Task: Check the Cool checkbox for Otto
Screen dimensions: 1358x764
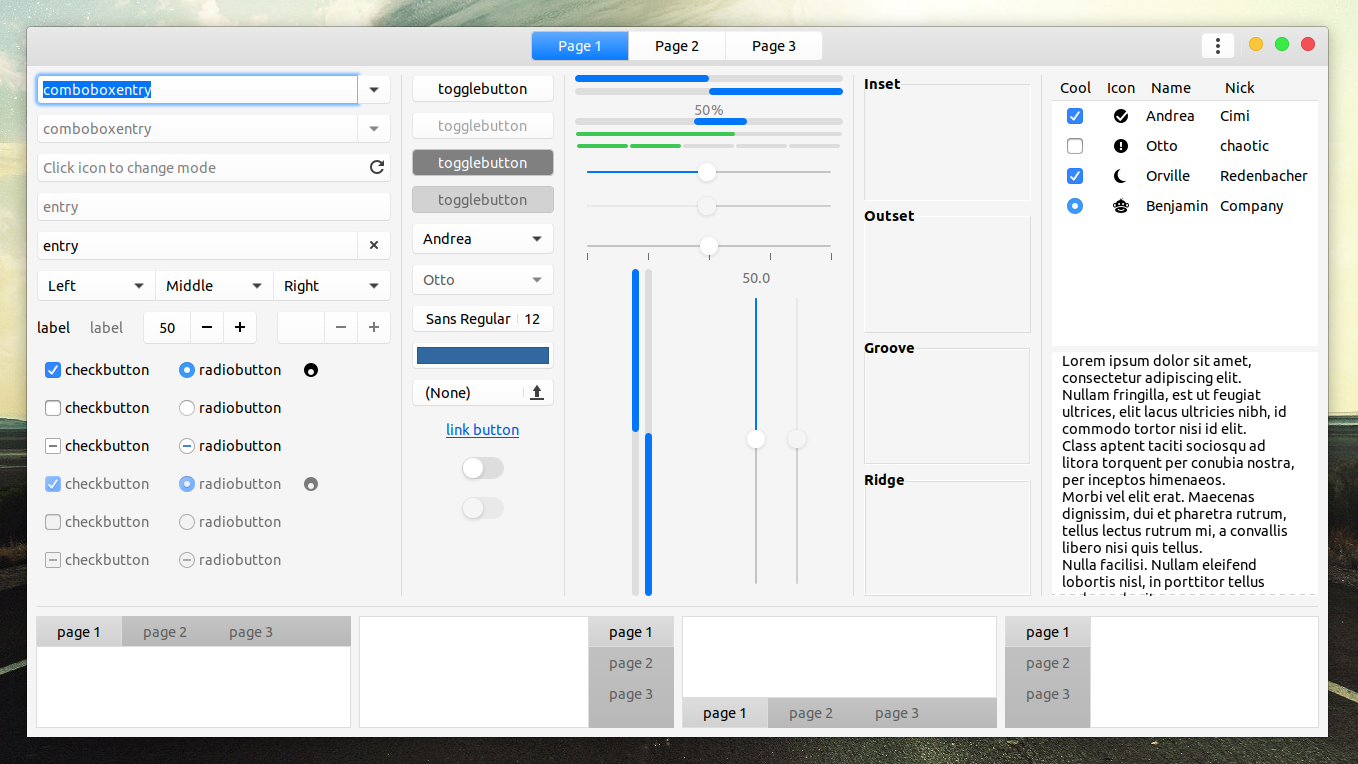Action: pos(1074,145)
